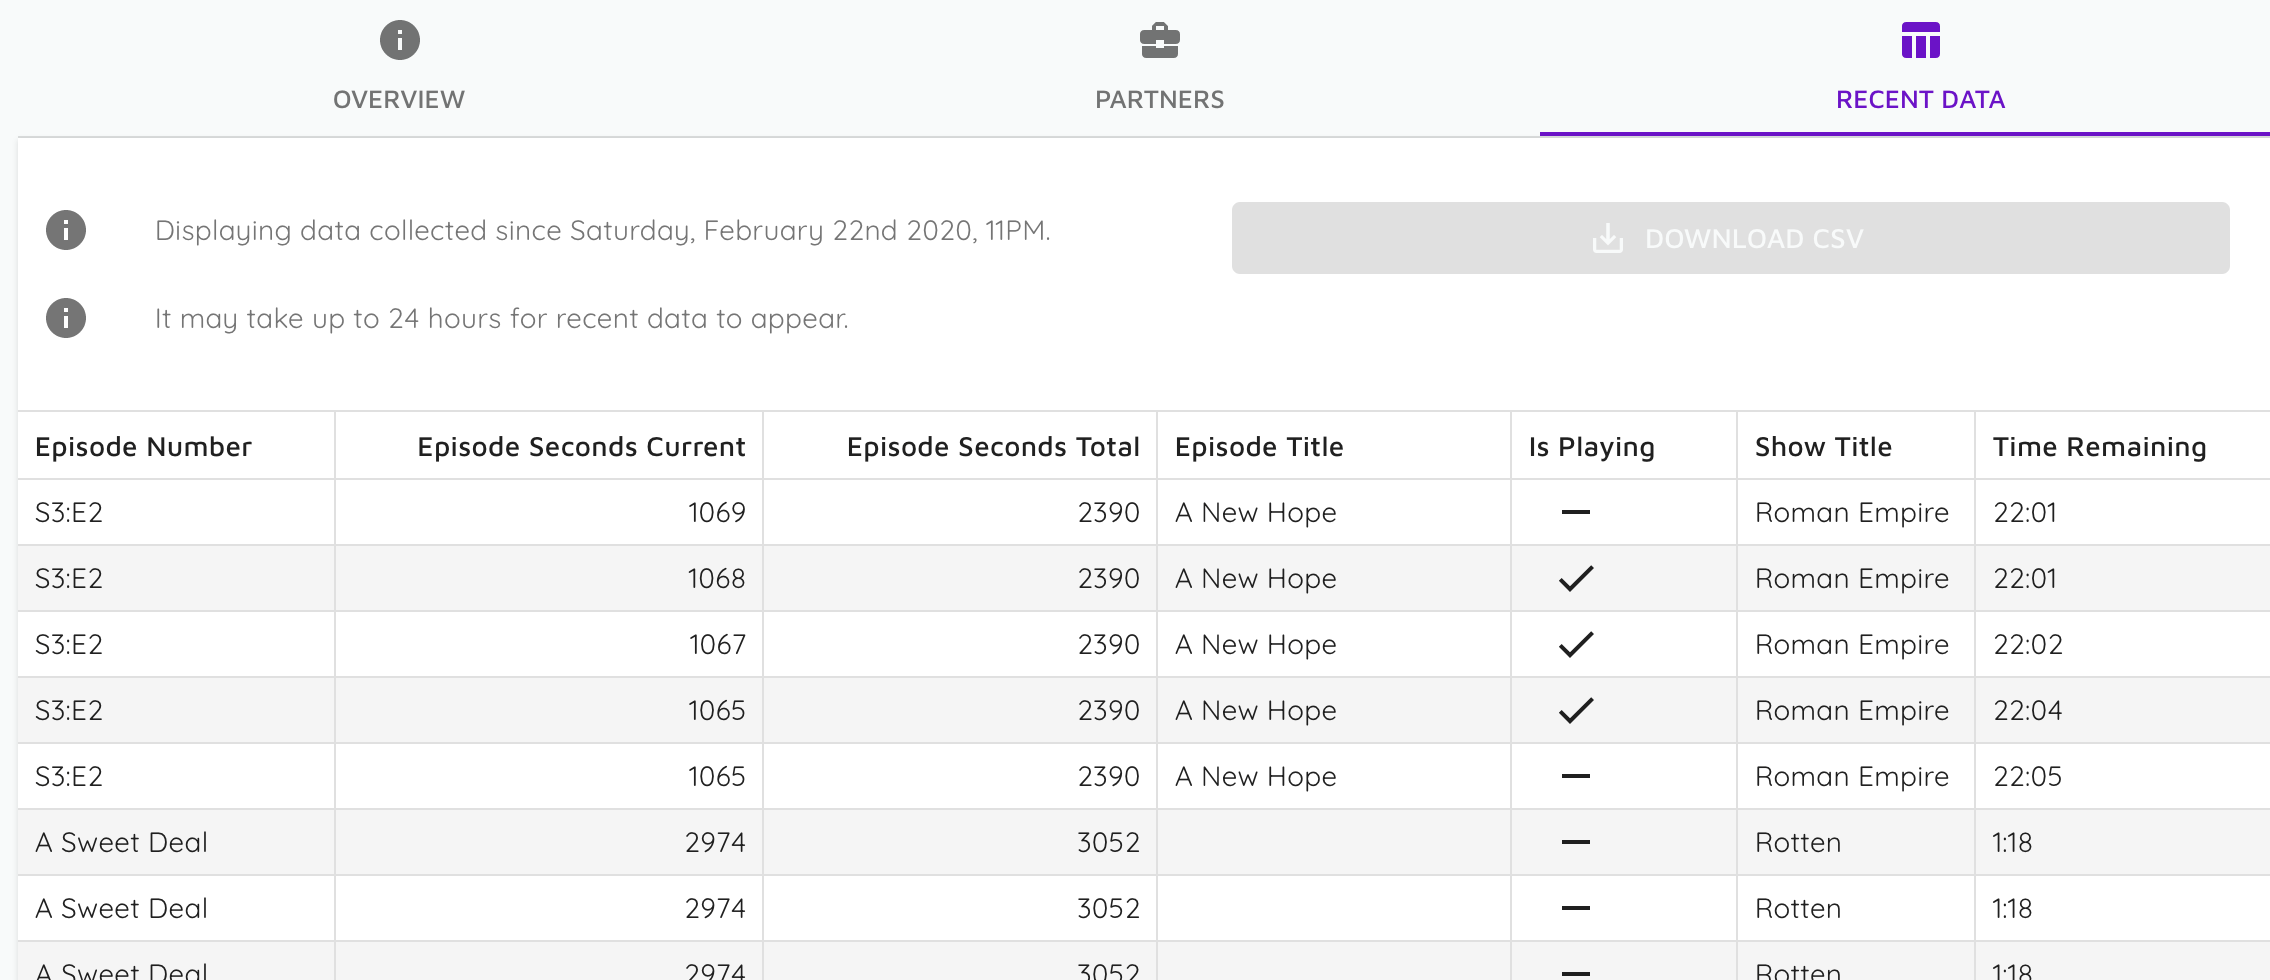Click the Time Remaining column header
Screen dimensions: 2270x980
tap(2099, 446)
